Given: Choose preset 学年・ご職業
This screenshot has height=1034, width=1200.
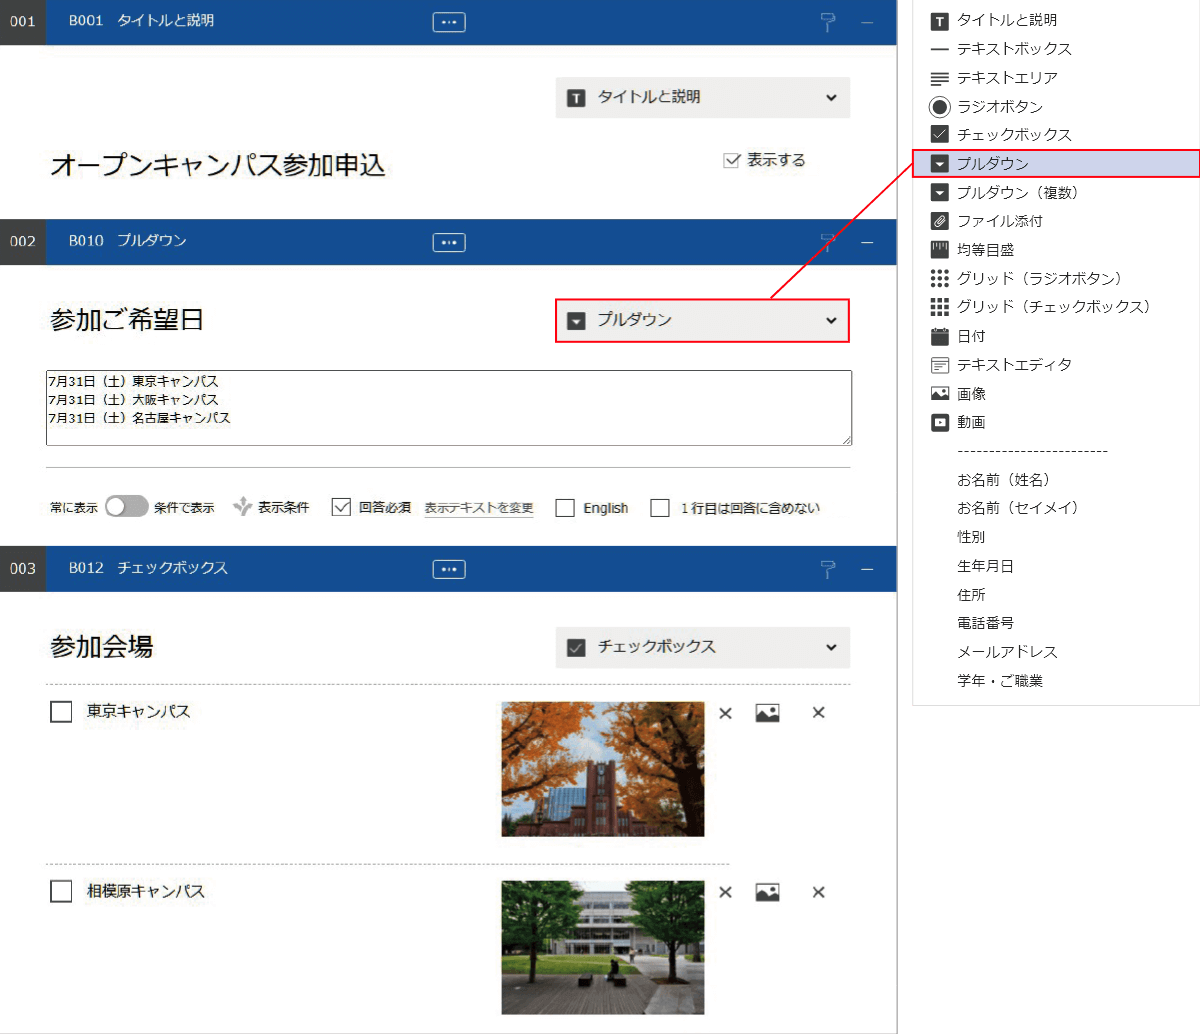Looking at the screenshot, I should tap(1000, 681).
